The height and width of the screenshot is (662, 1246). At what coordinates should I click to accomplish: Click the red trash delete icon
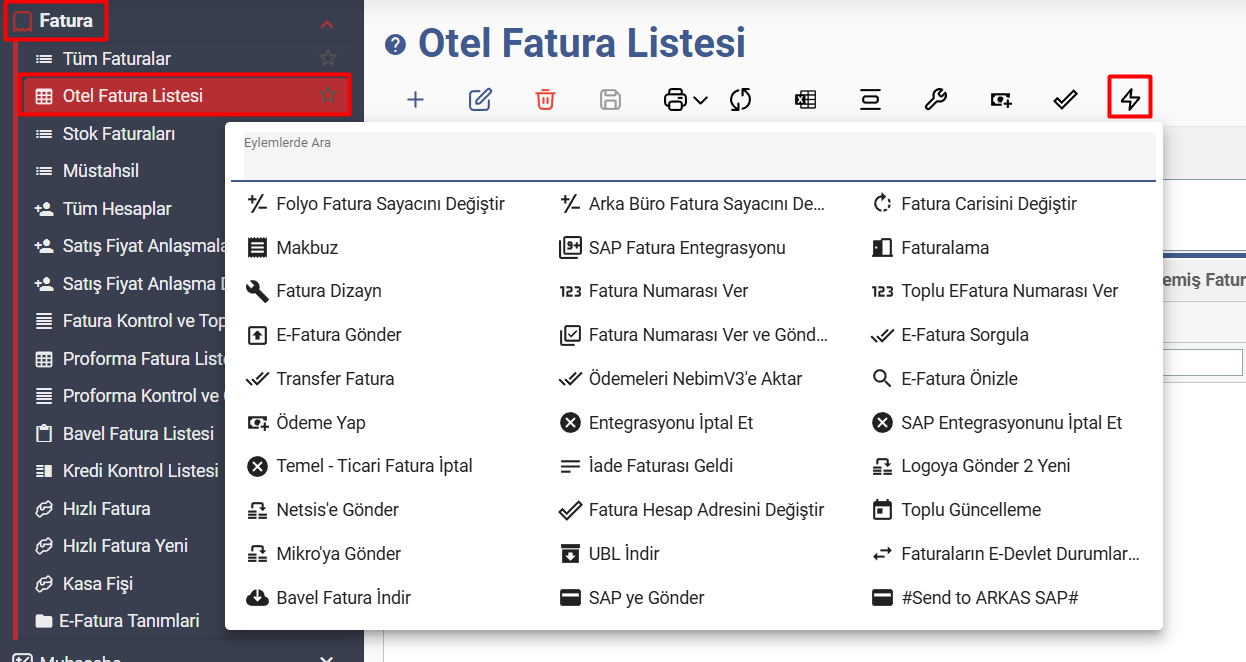545,99
